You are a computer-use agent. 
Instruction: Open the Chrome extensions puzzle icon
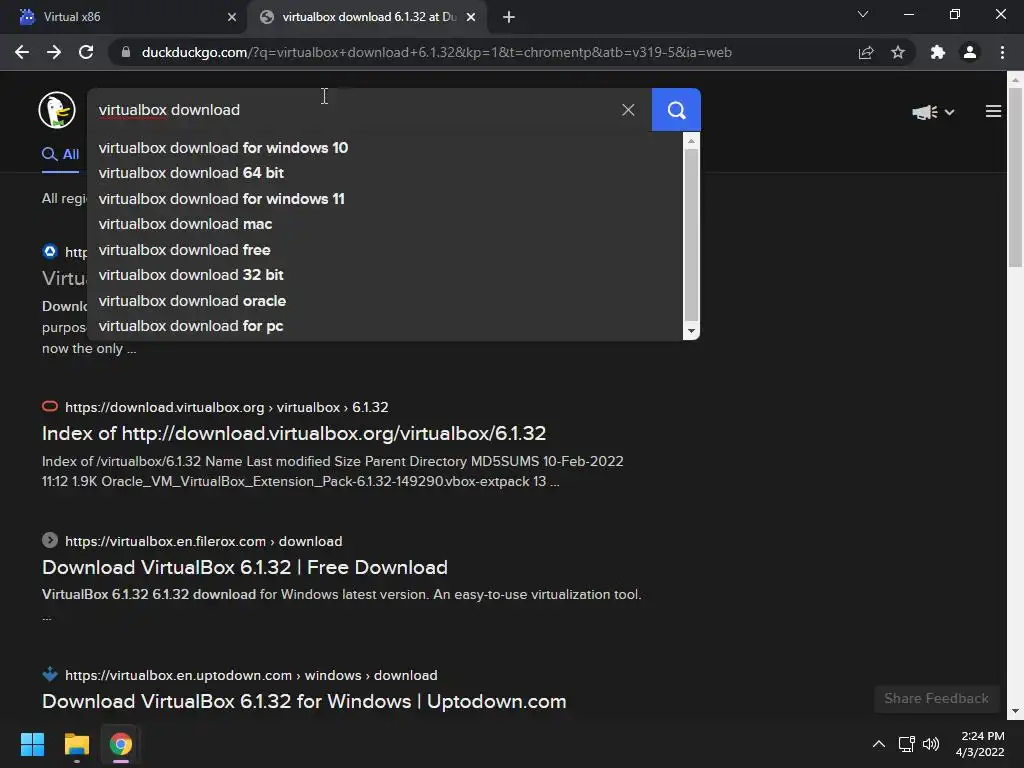938,52
